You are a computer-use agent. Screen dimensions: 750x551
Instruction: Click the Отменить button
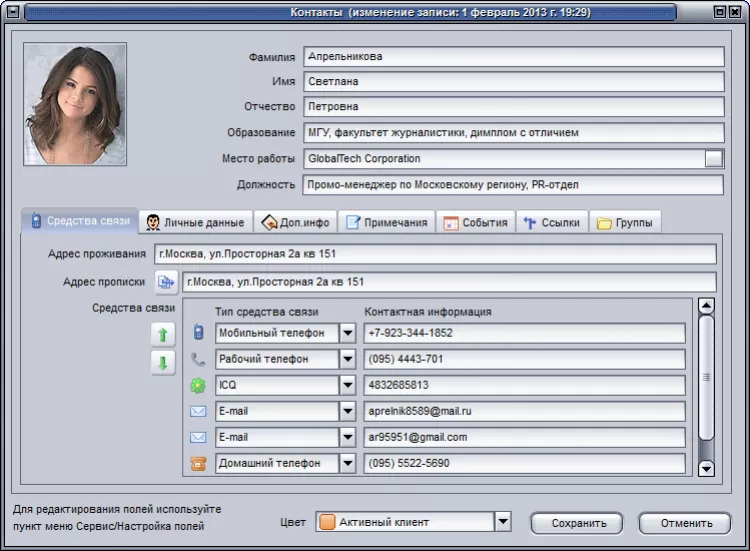(685, 523)
